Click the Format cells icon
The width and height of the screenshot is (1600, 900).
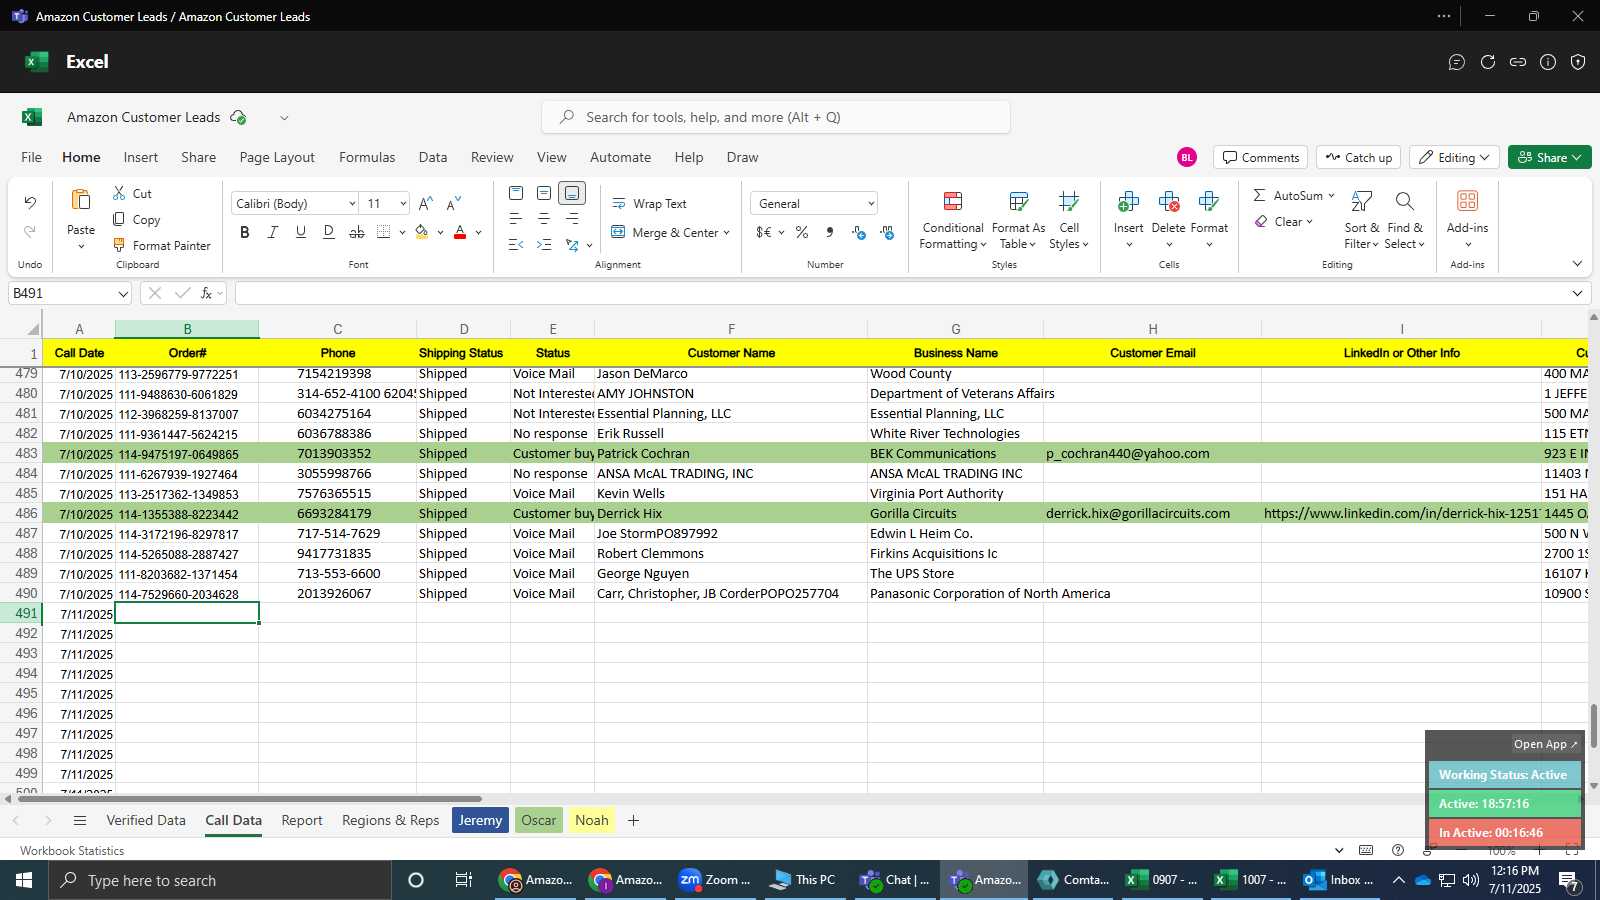tap(1209, 202)
